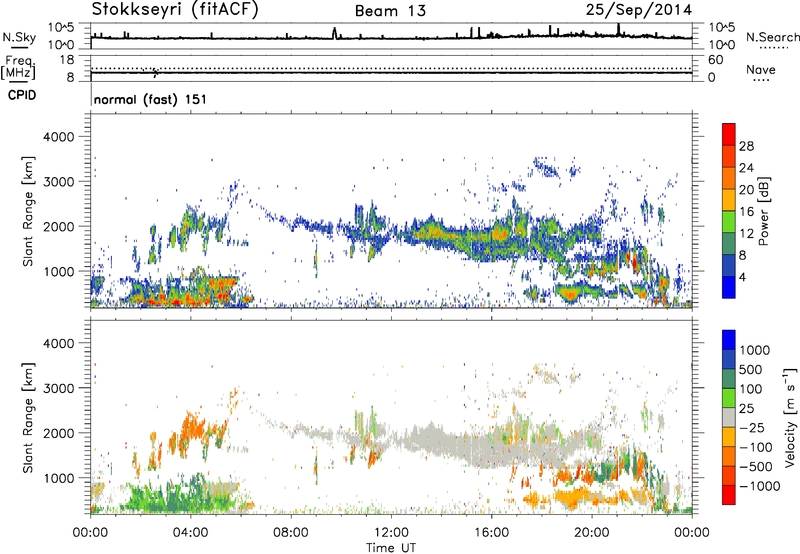Select the "CPID" row label
This screenshot has width=800, height=554.
click(x=22, y=95)
